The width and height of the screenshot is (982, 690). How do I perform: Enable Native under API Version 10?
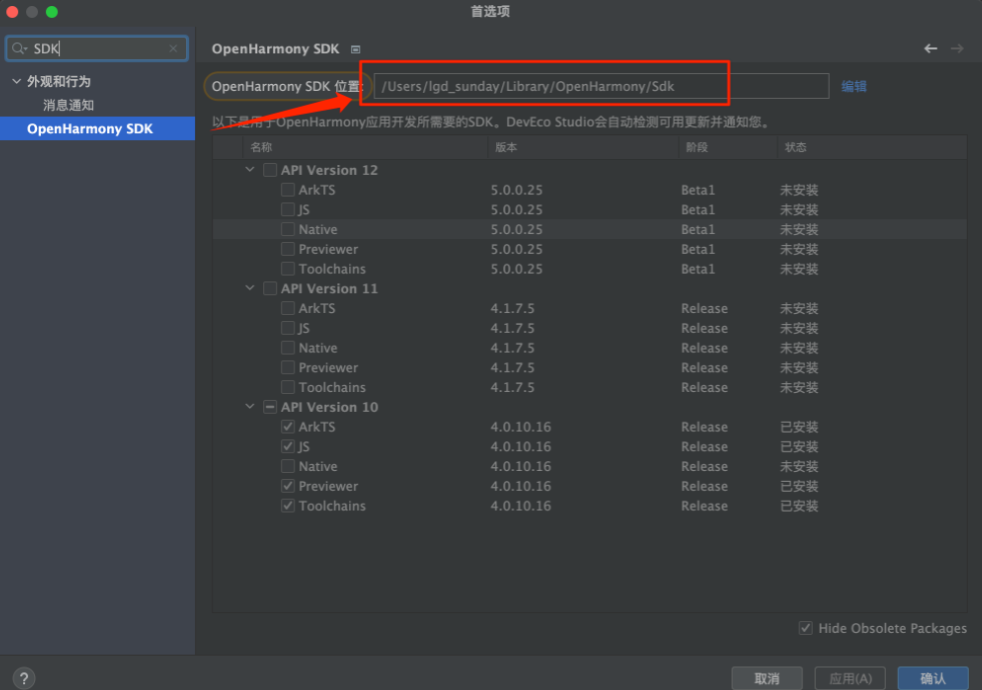pyautogui.click(x=288, y=467)
